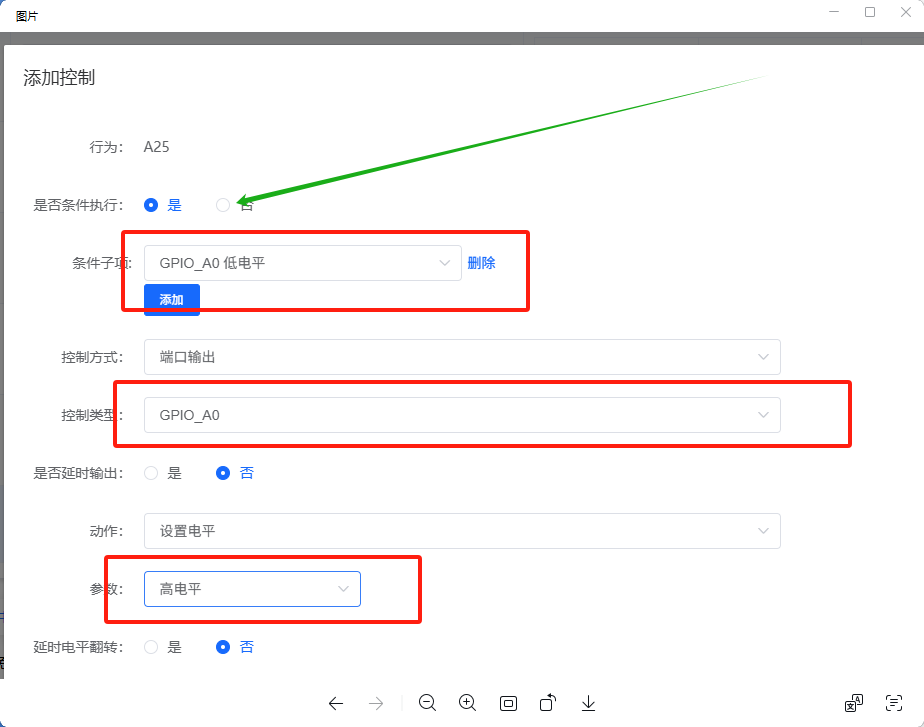Select 是 for 是否延时输出
924x727 pixels.
tap(152, 473)
